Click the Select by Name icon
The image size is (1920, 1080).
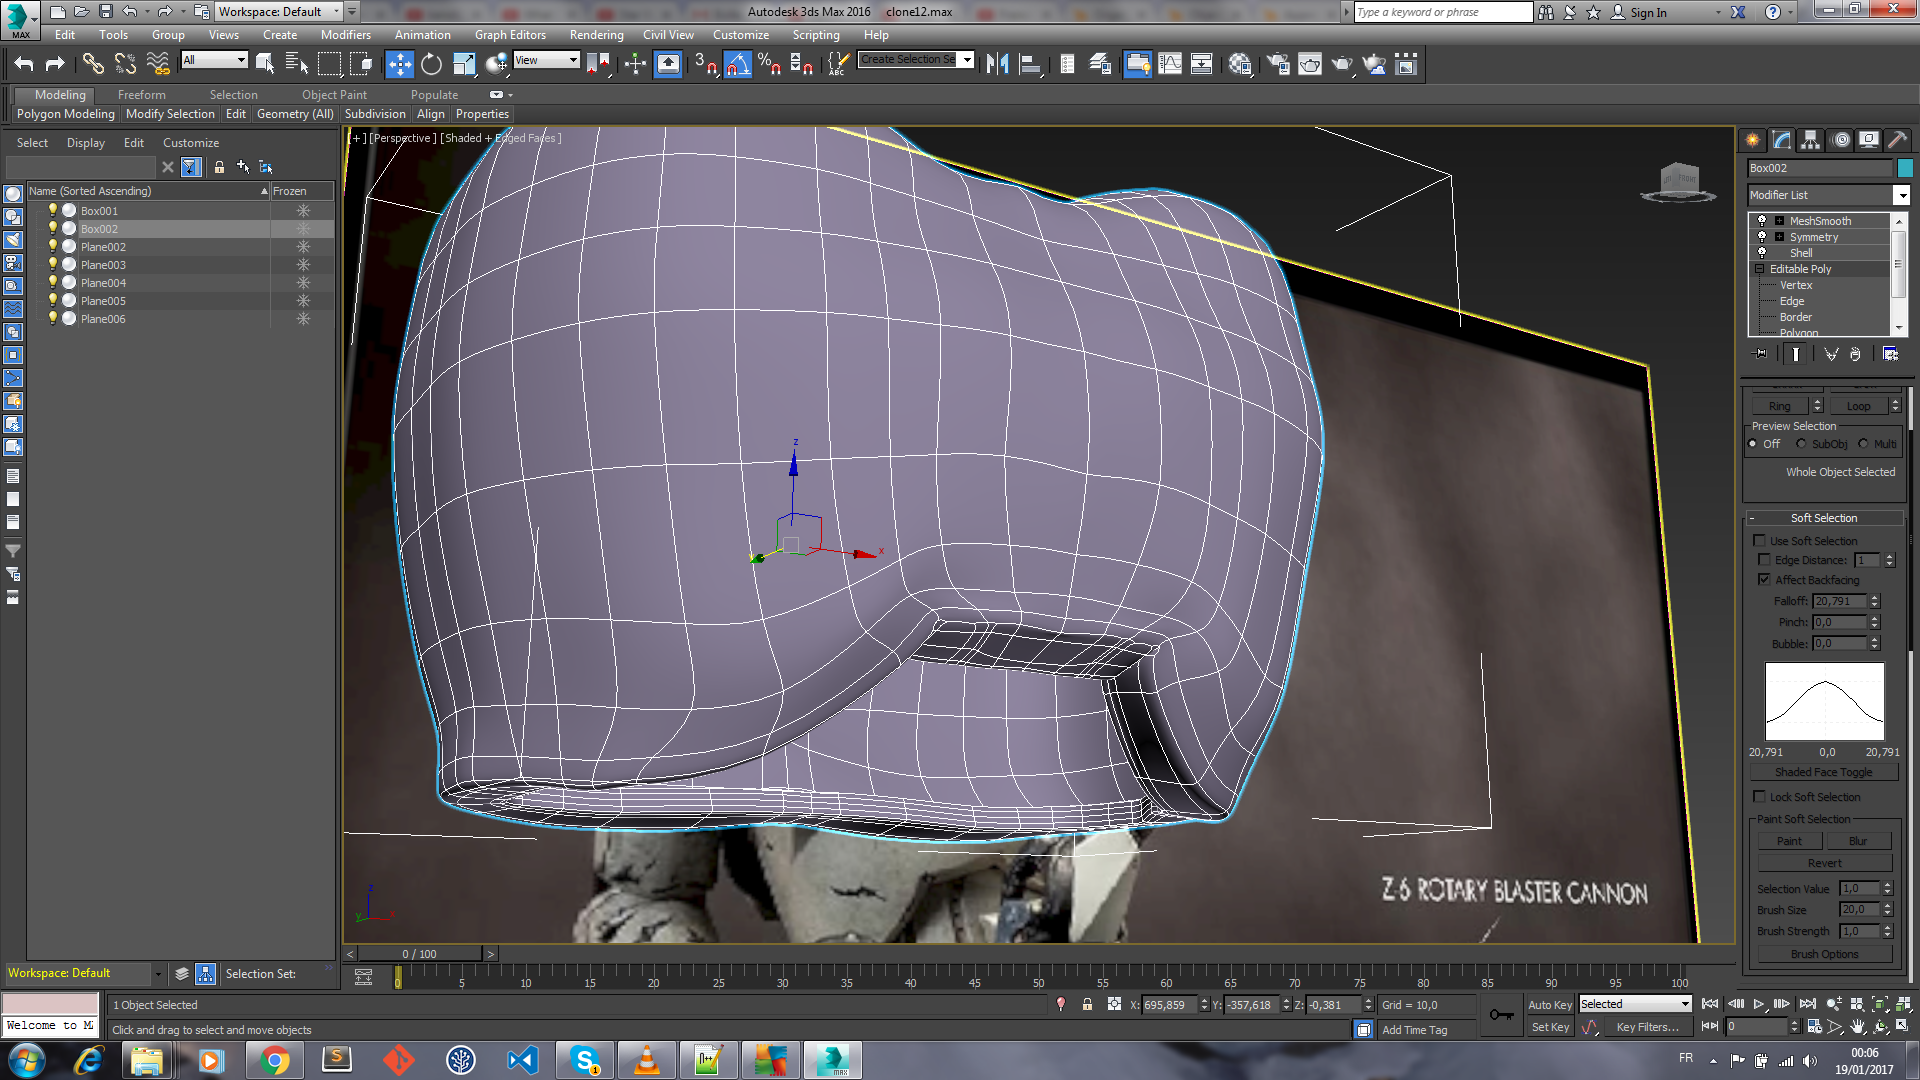297,64
